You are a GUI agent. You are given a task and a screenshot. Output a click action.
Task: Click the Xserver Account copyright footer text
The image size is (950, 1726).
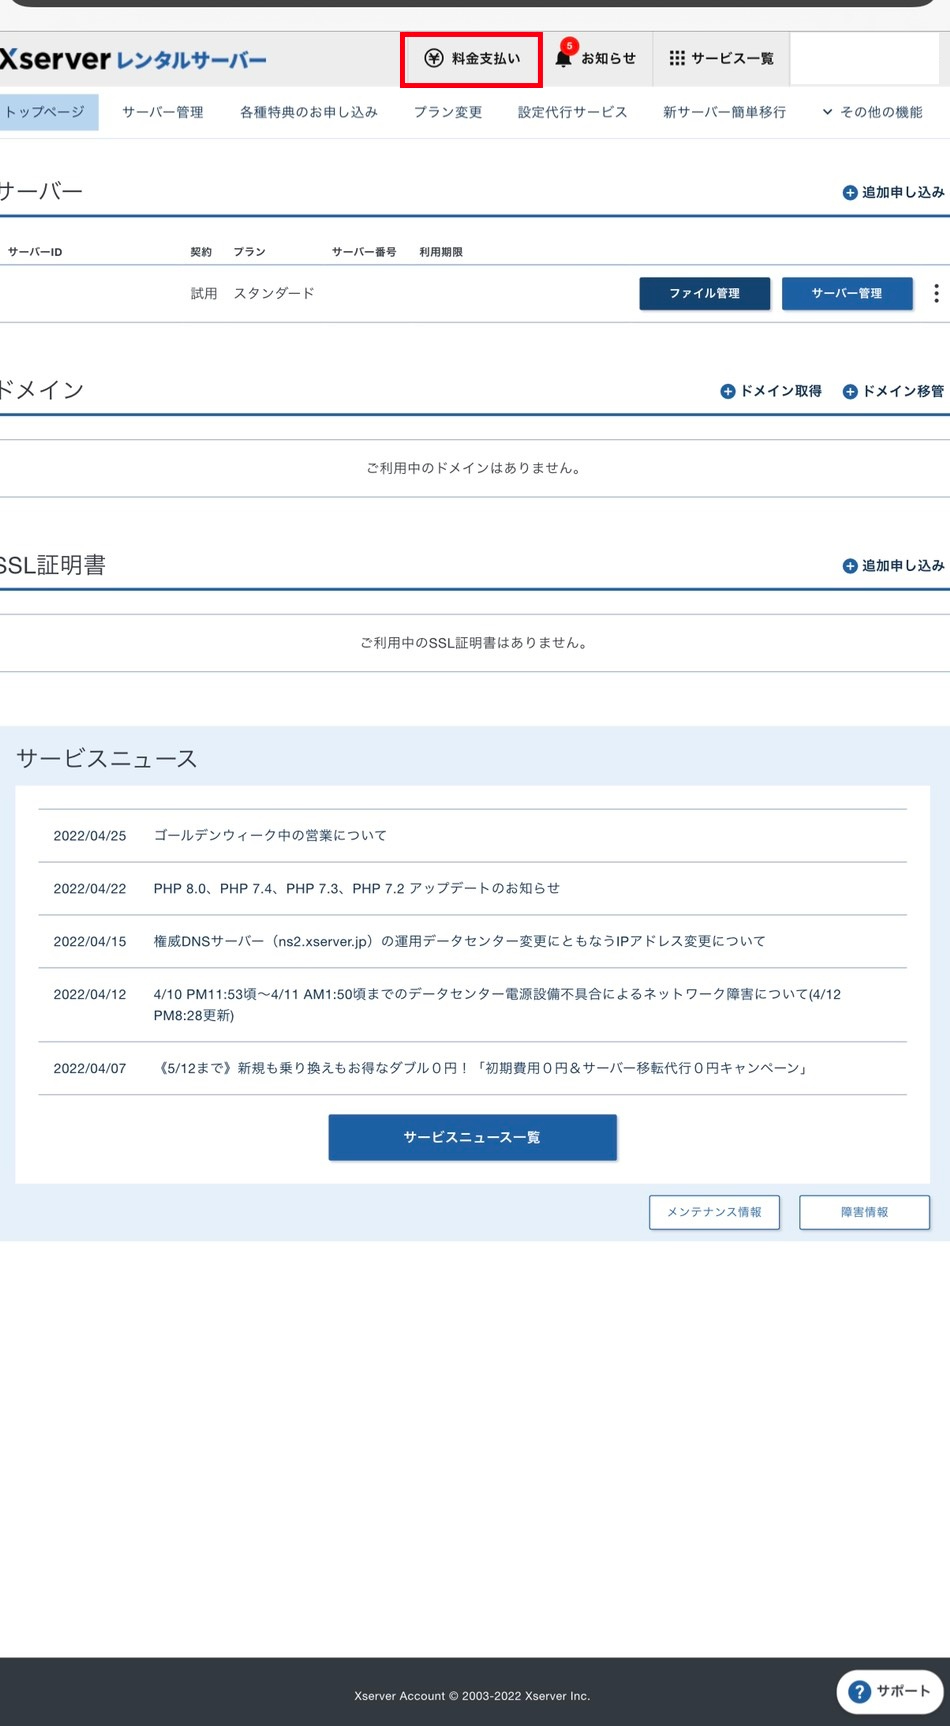[x=472, y=1696]
